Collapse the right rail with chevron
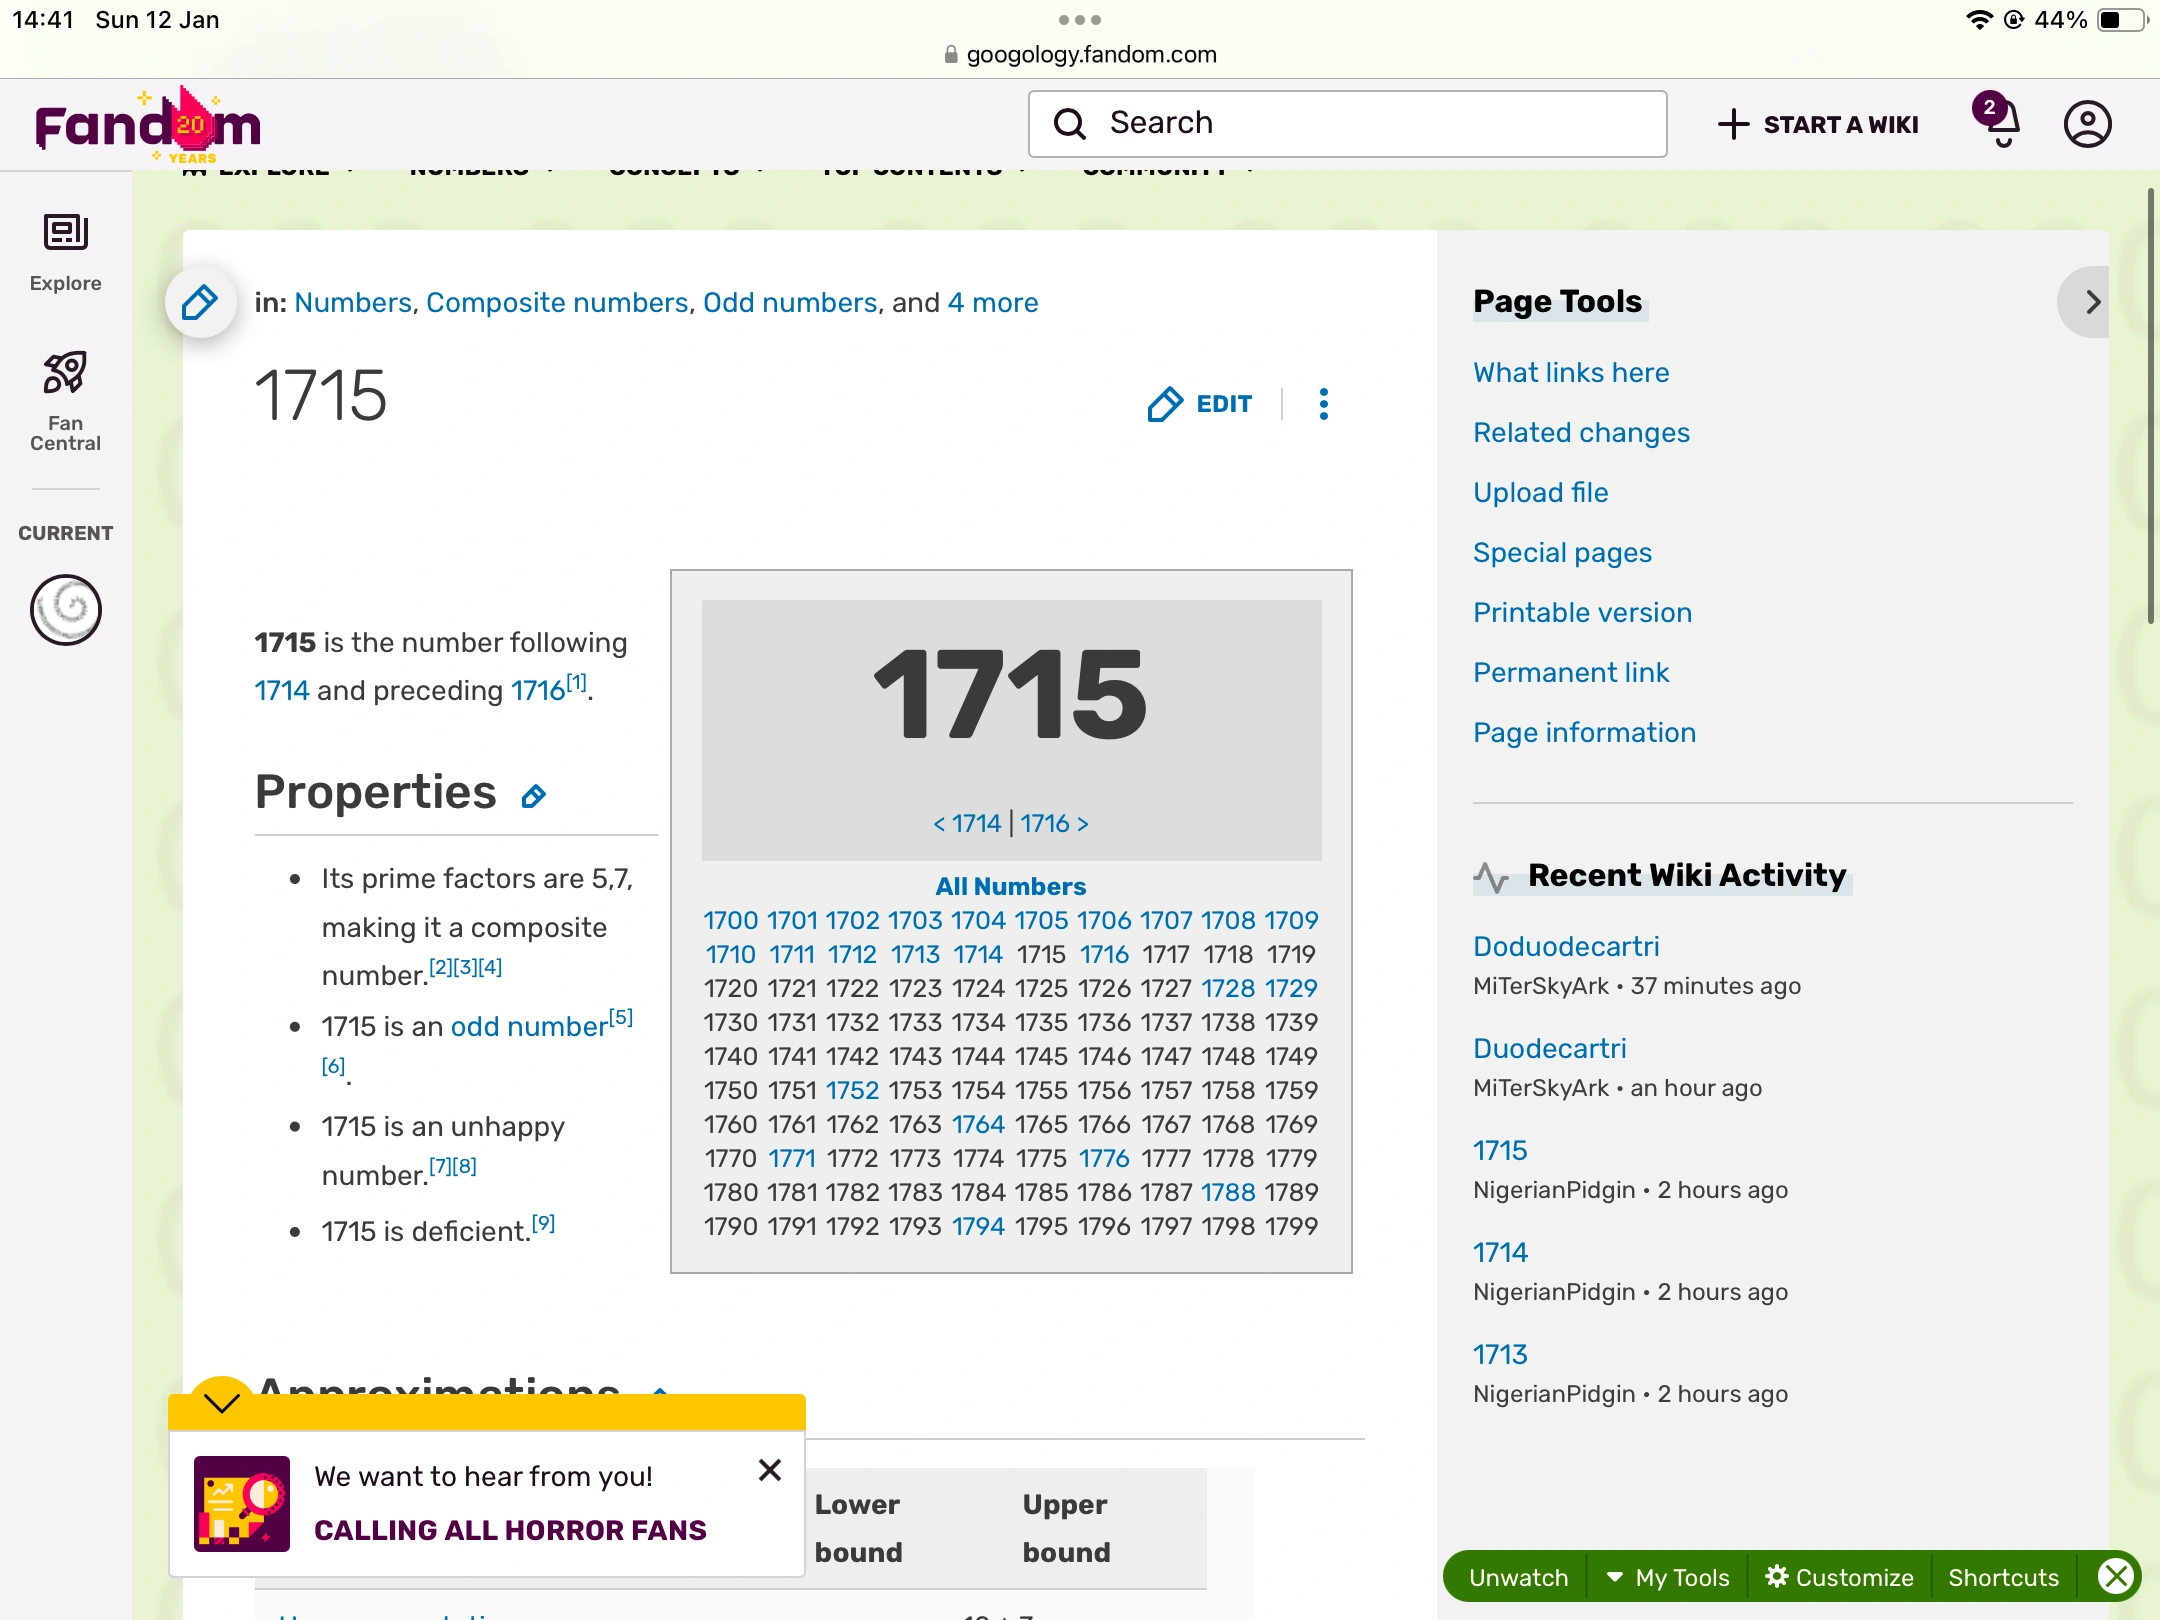This screenshot has width=2160, height=1620. click(2091, 302)
